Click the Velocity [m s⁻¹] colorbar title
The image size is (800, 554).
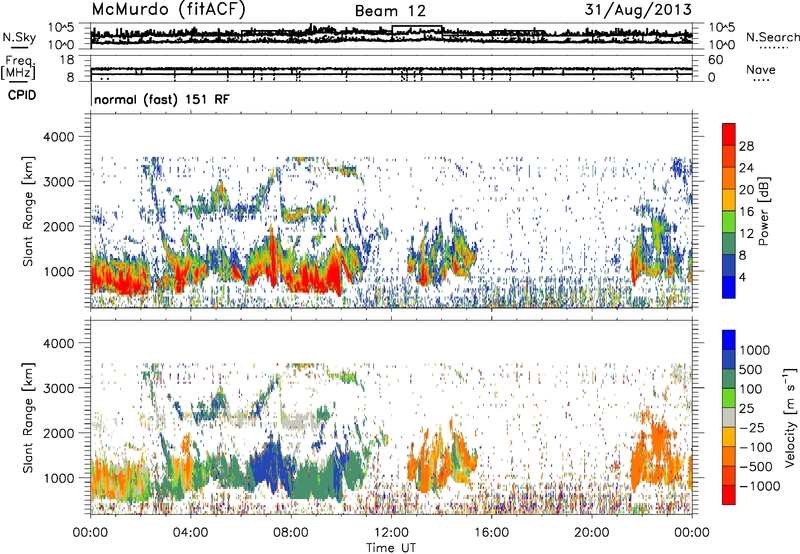tap(790, 417)
